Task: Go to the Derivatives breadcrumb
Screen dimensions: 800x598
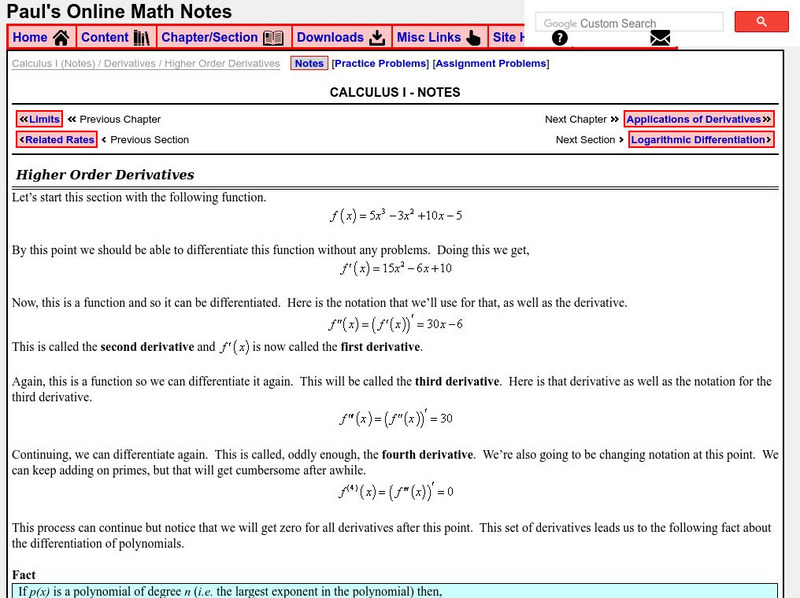Action: coord(130,63)
